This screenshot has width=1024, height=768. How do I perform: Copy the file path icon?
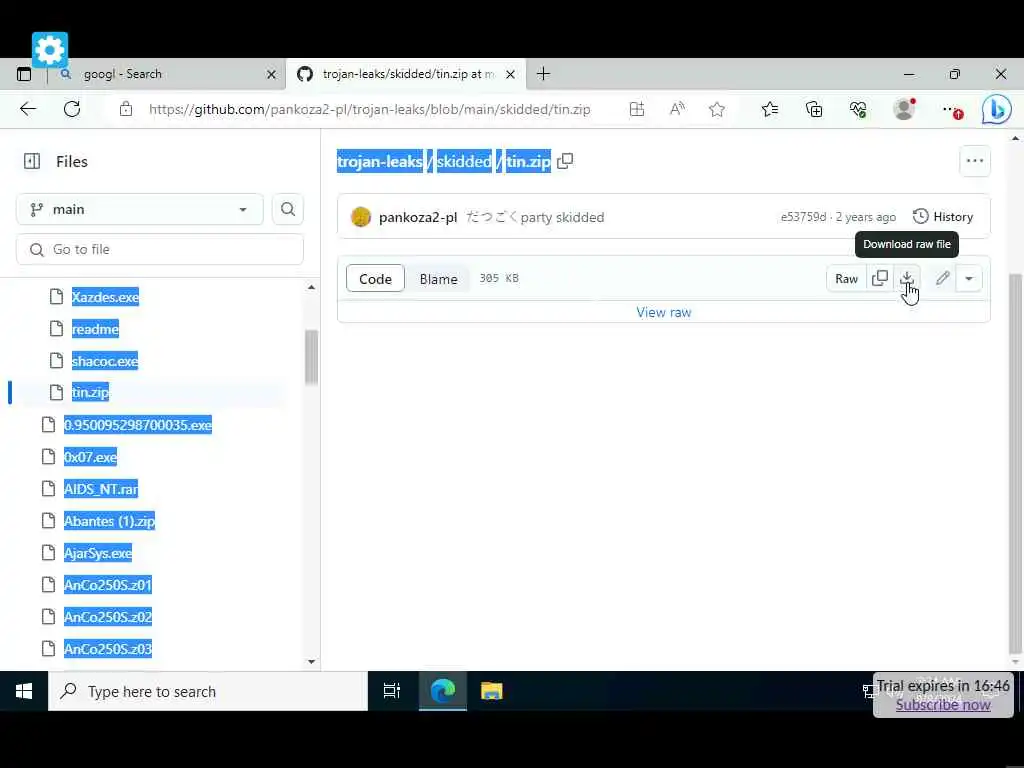point(566,161)
